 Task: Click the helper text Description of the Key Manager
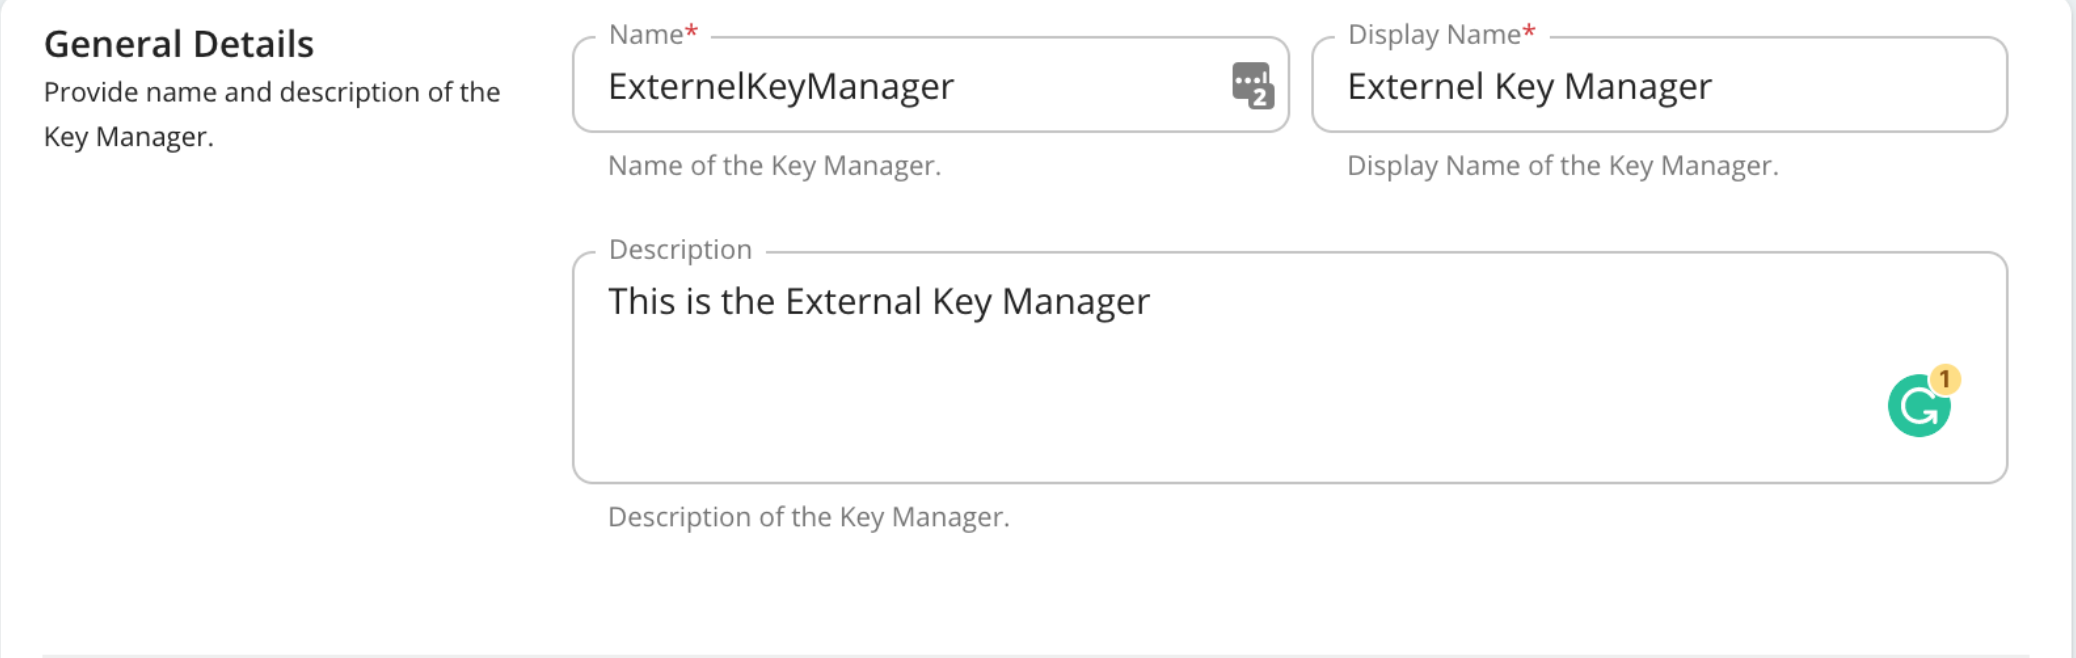point(807,516)
